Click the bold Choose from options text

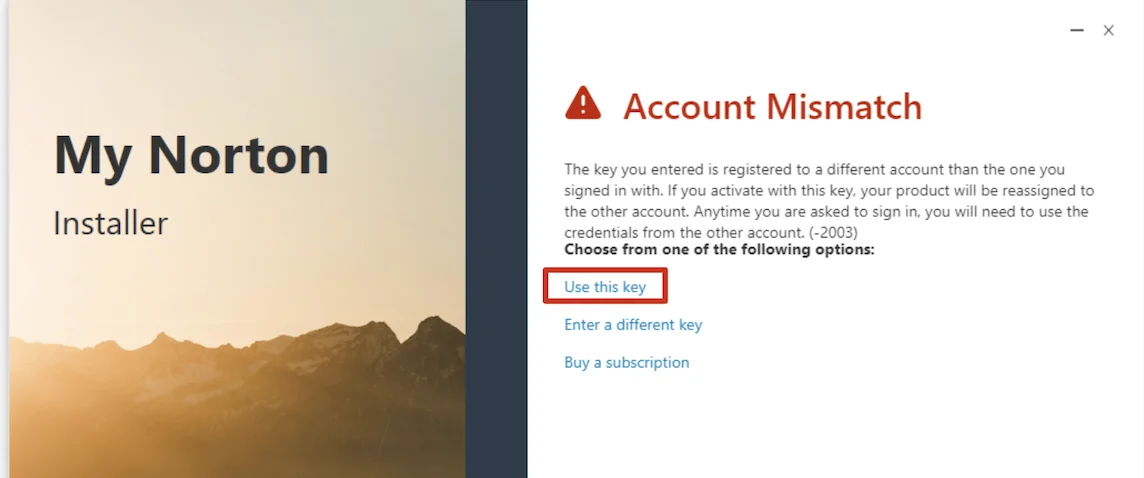pyautogui.click(x=719, y=249)
